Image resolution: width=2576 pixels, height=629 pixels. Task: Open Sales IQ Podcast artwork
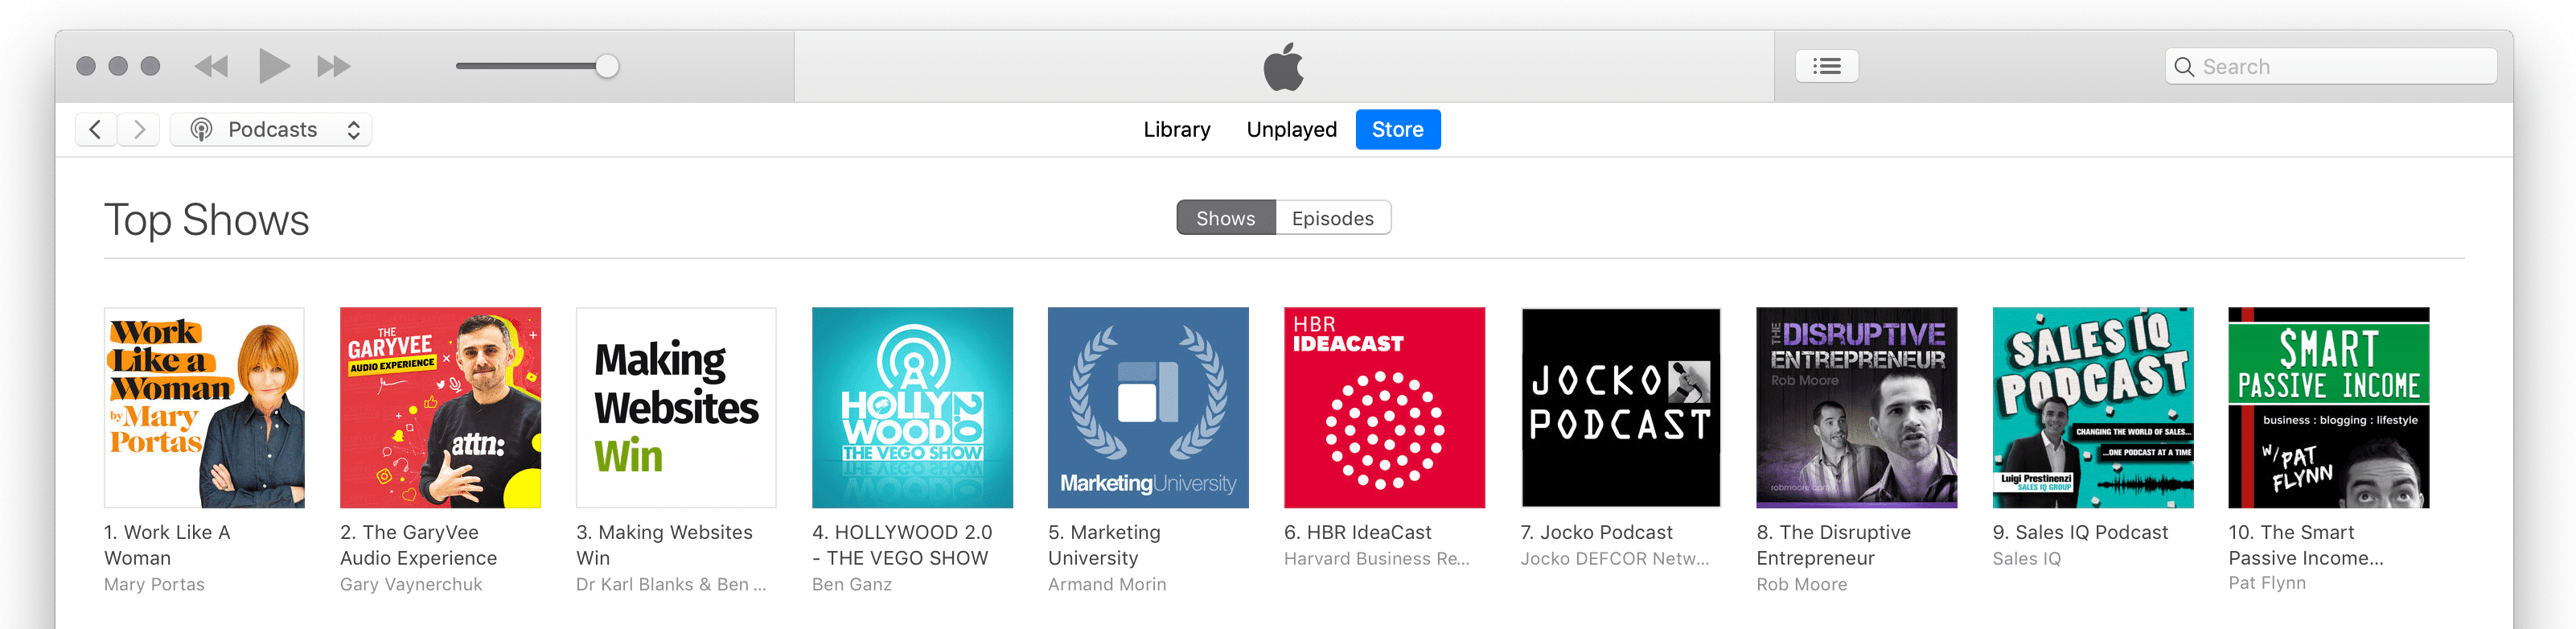[x=2092, y=407]
